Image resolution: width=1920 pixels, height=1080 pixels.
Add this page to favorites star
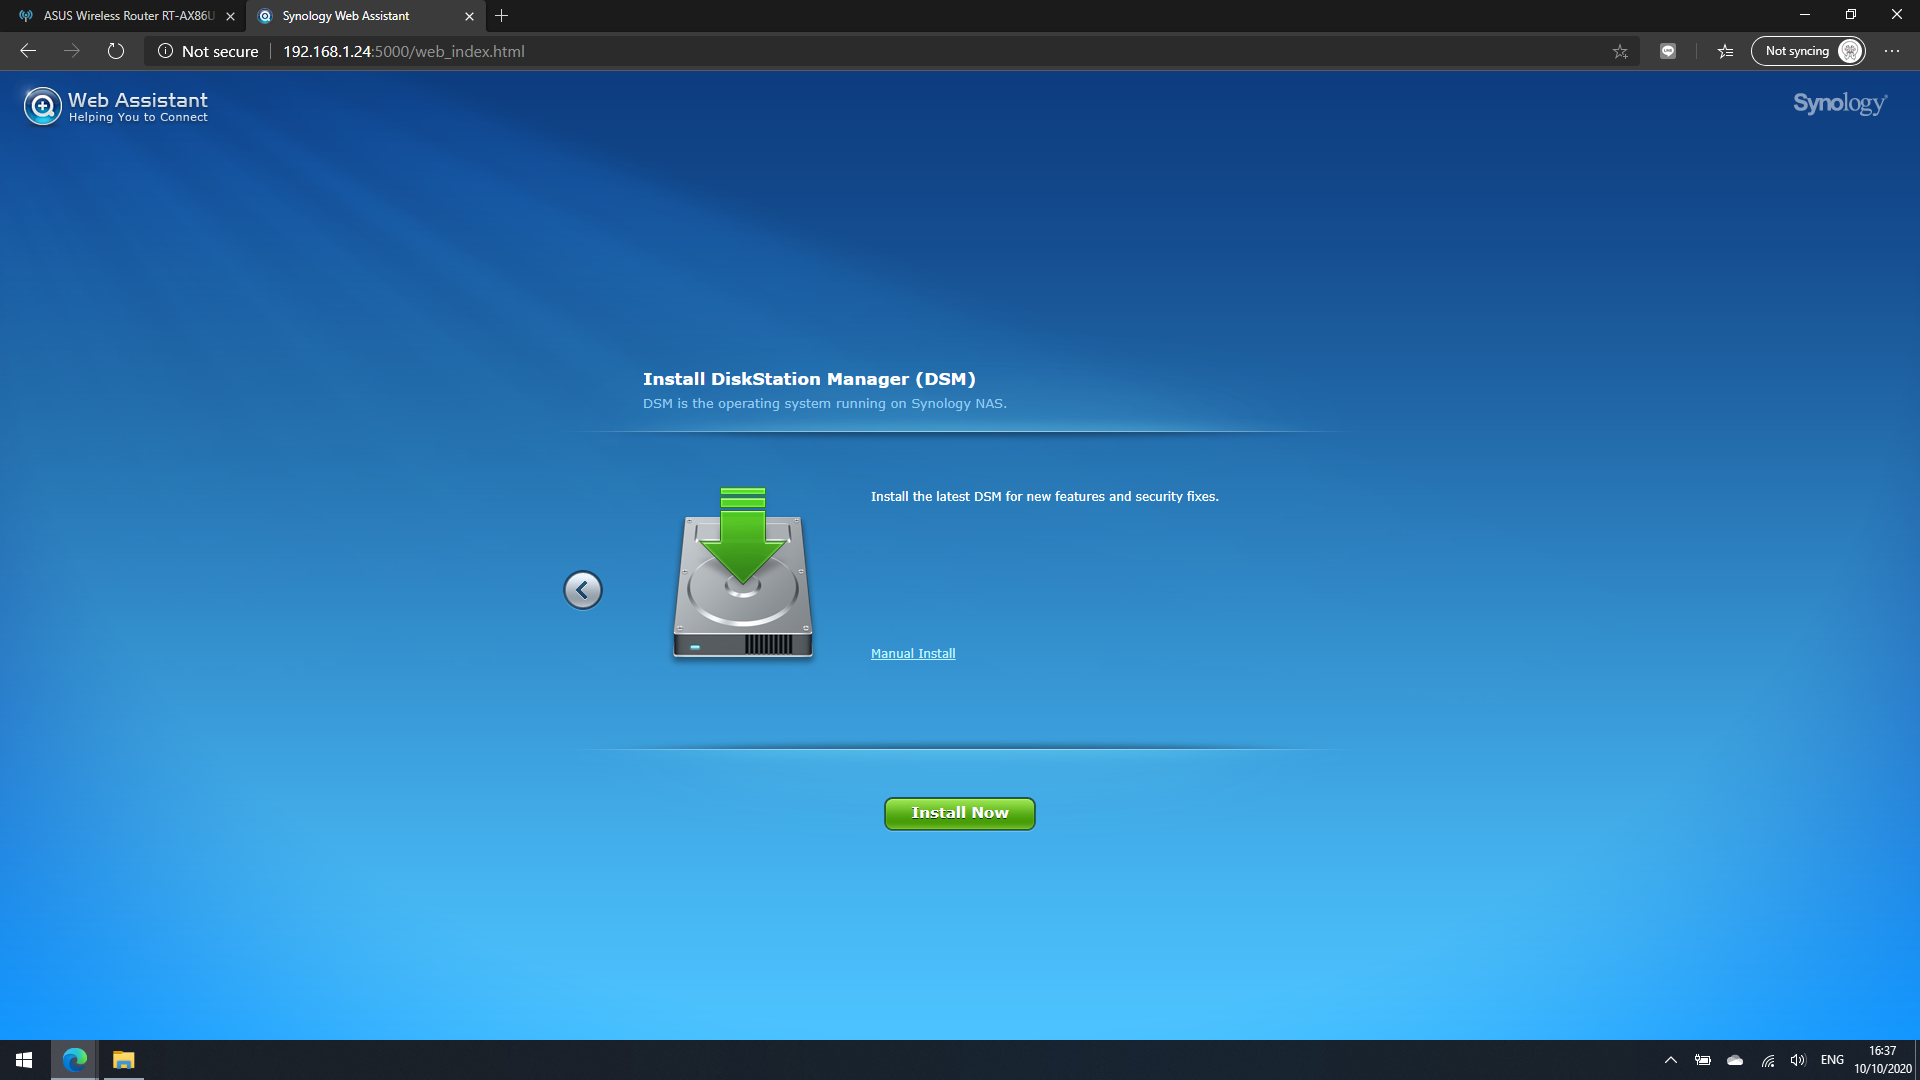(1620, 51)
